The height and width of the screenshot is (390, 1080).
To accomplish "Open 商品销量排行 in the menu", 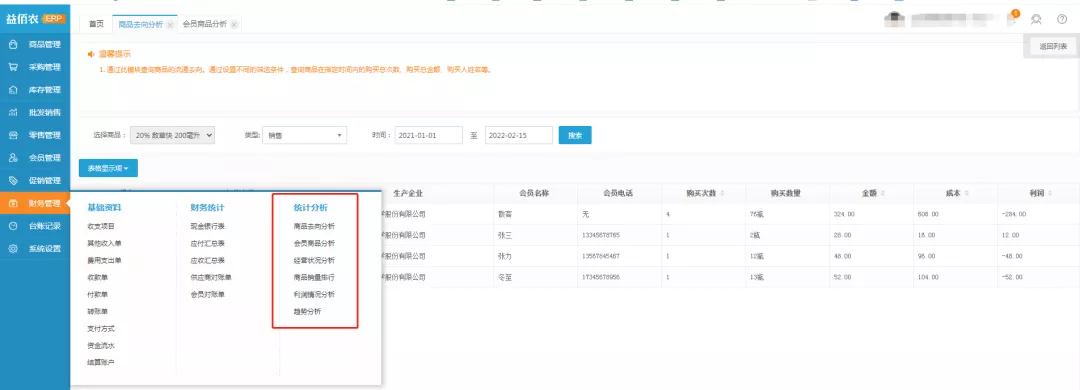I will click(315, 278).
